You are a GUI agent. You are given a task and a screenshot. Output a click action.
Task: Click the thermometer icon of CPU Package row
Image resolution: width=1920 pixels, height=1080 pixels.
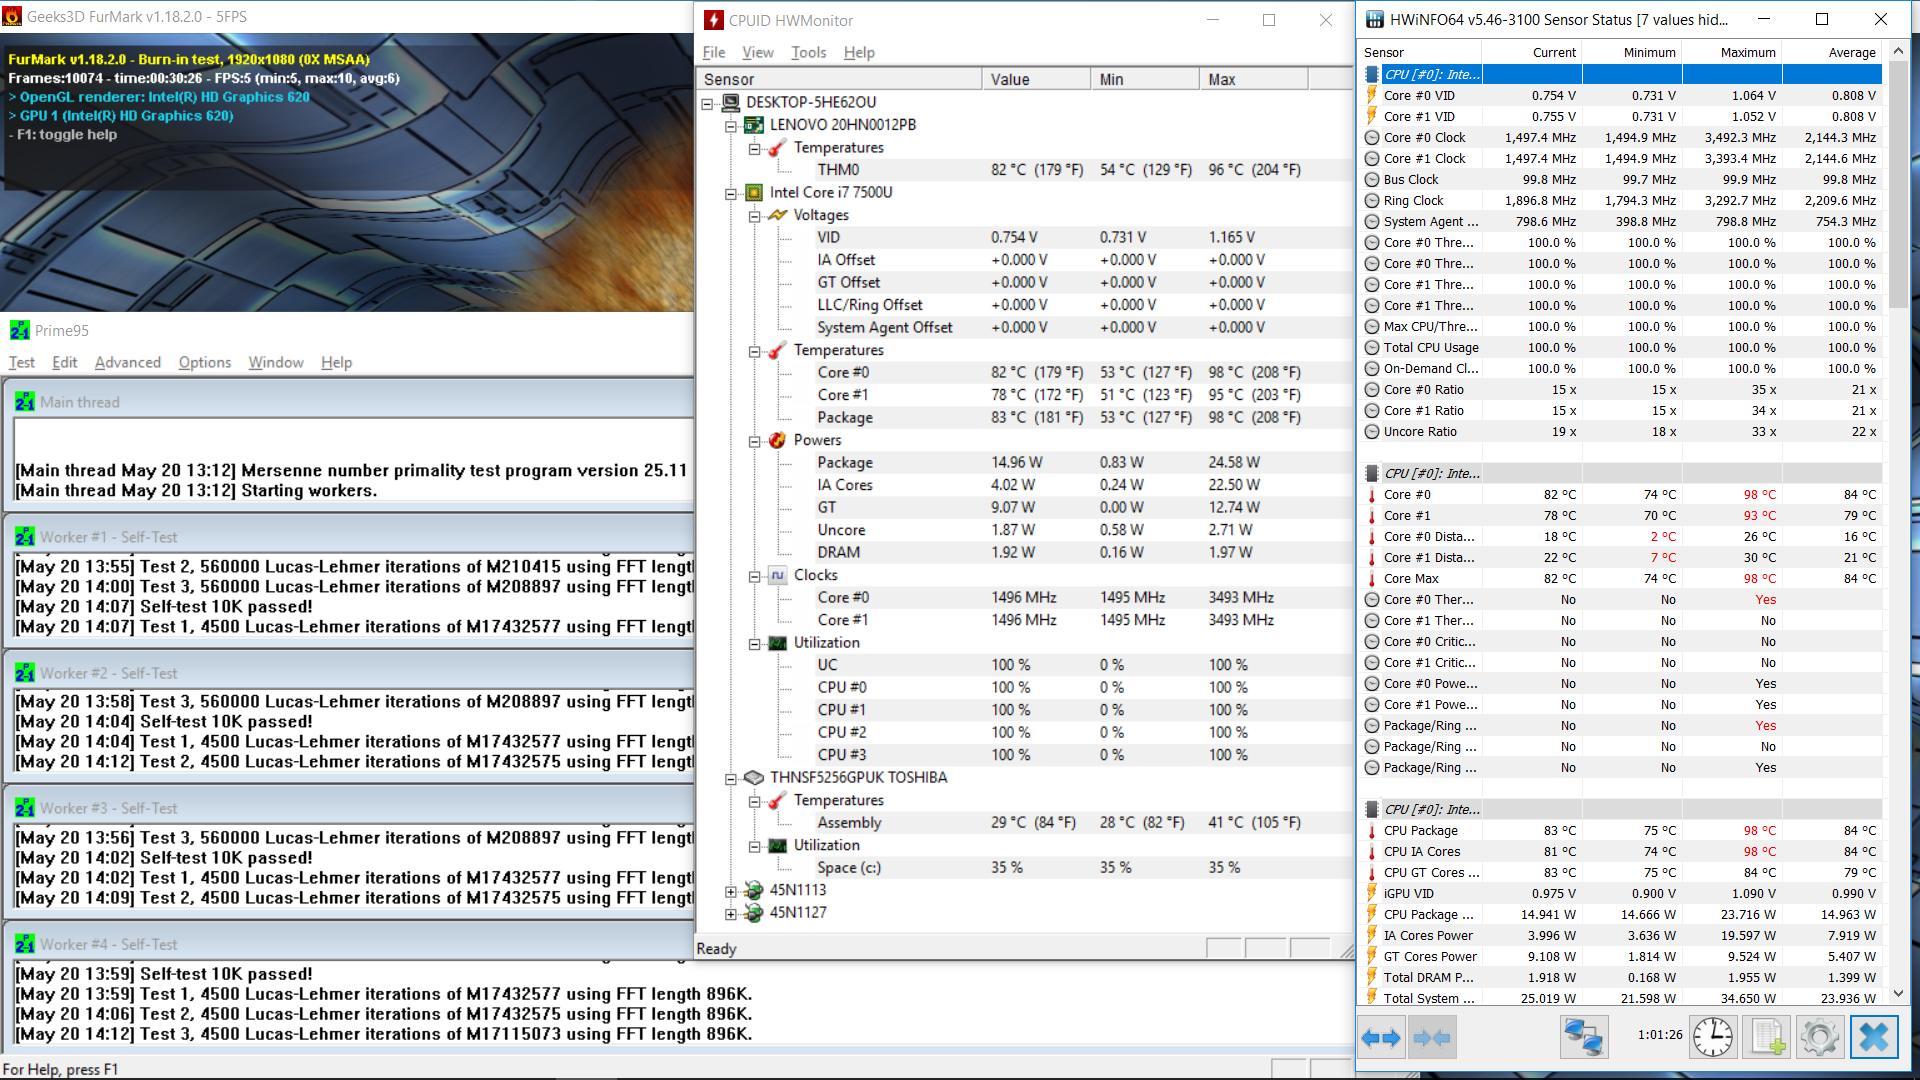click(x=1372, y=830)
